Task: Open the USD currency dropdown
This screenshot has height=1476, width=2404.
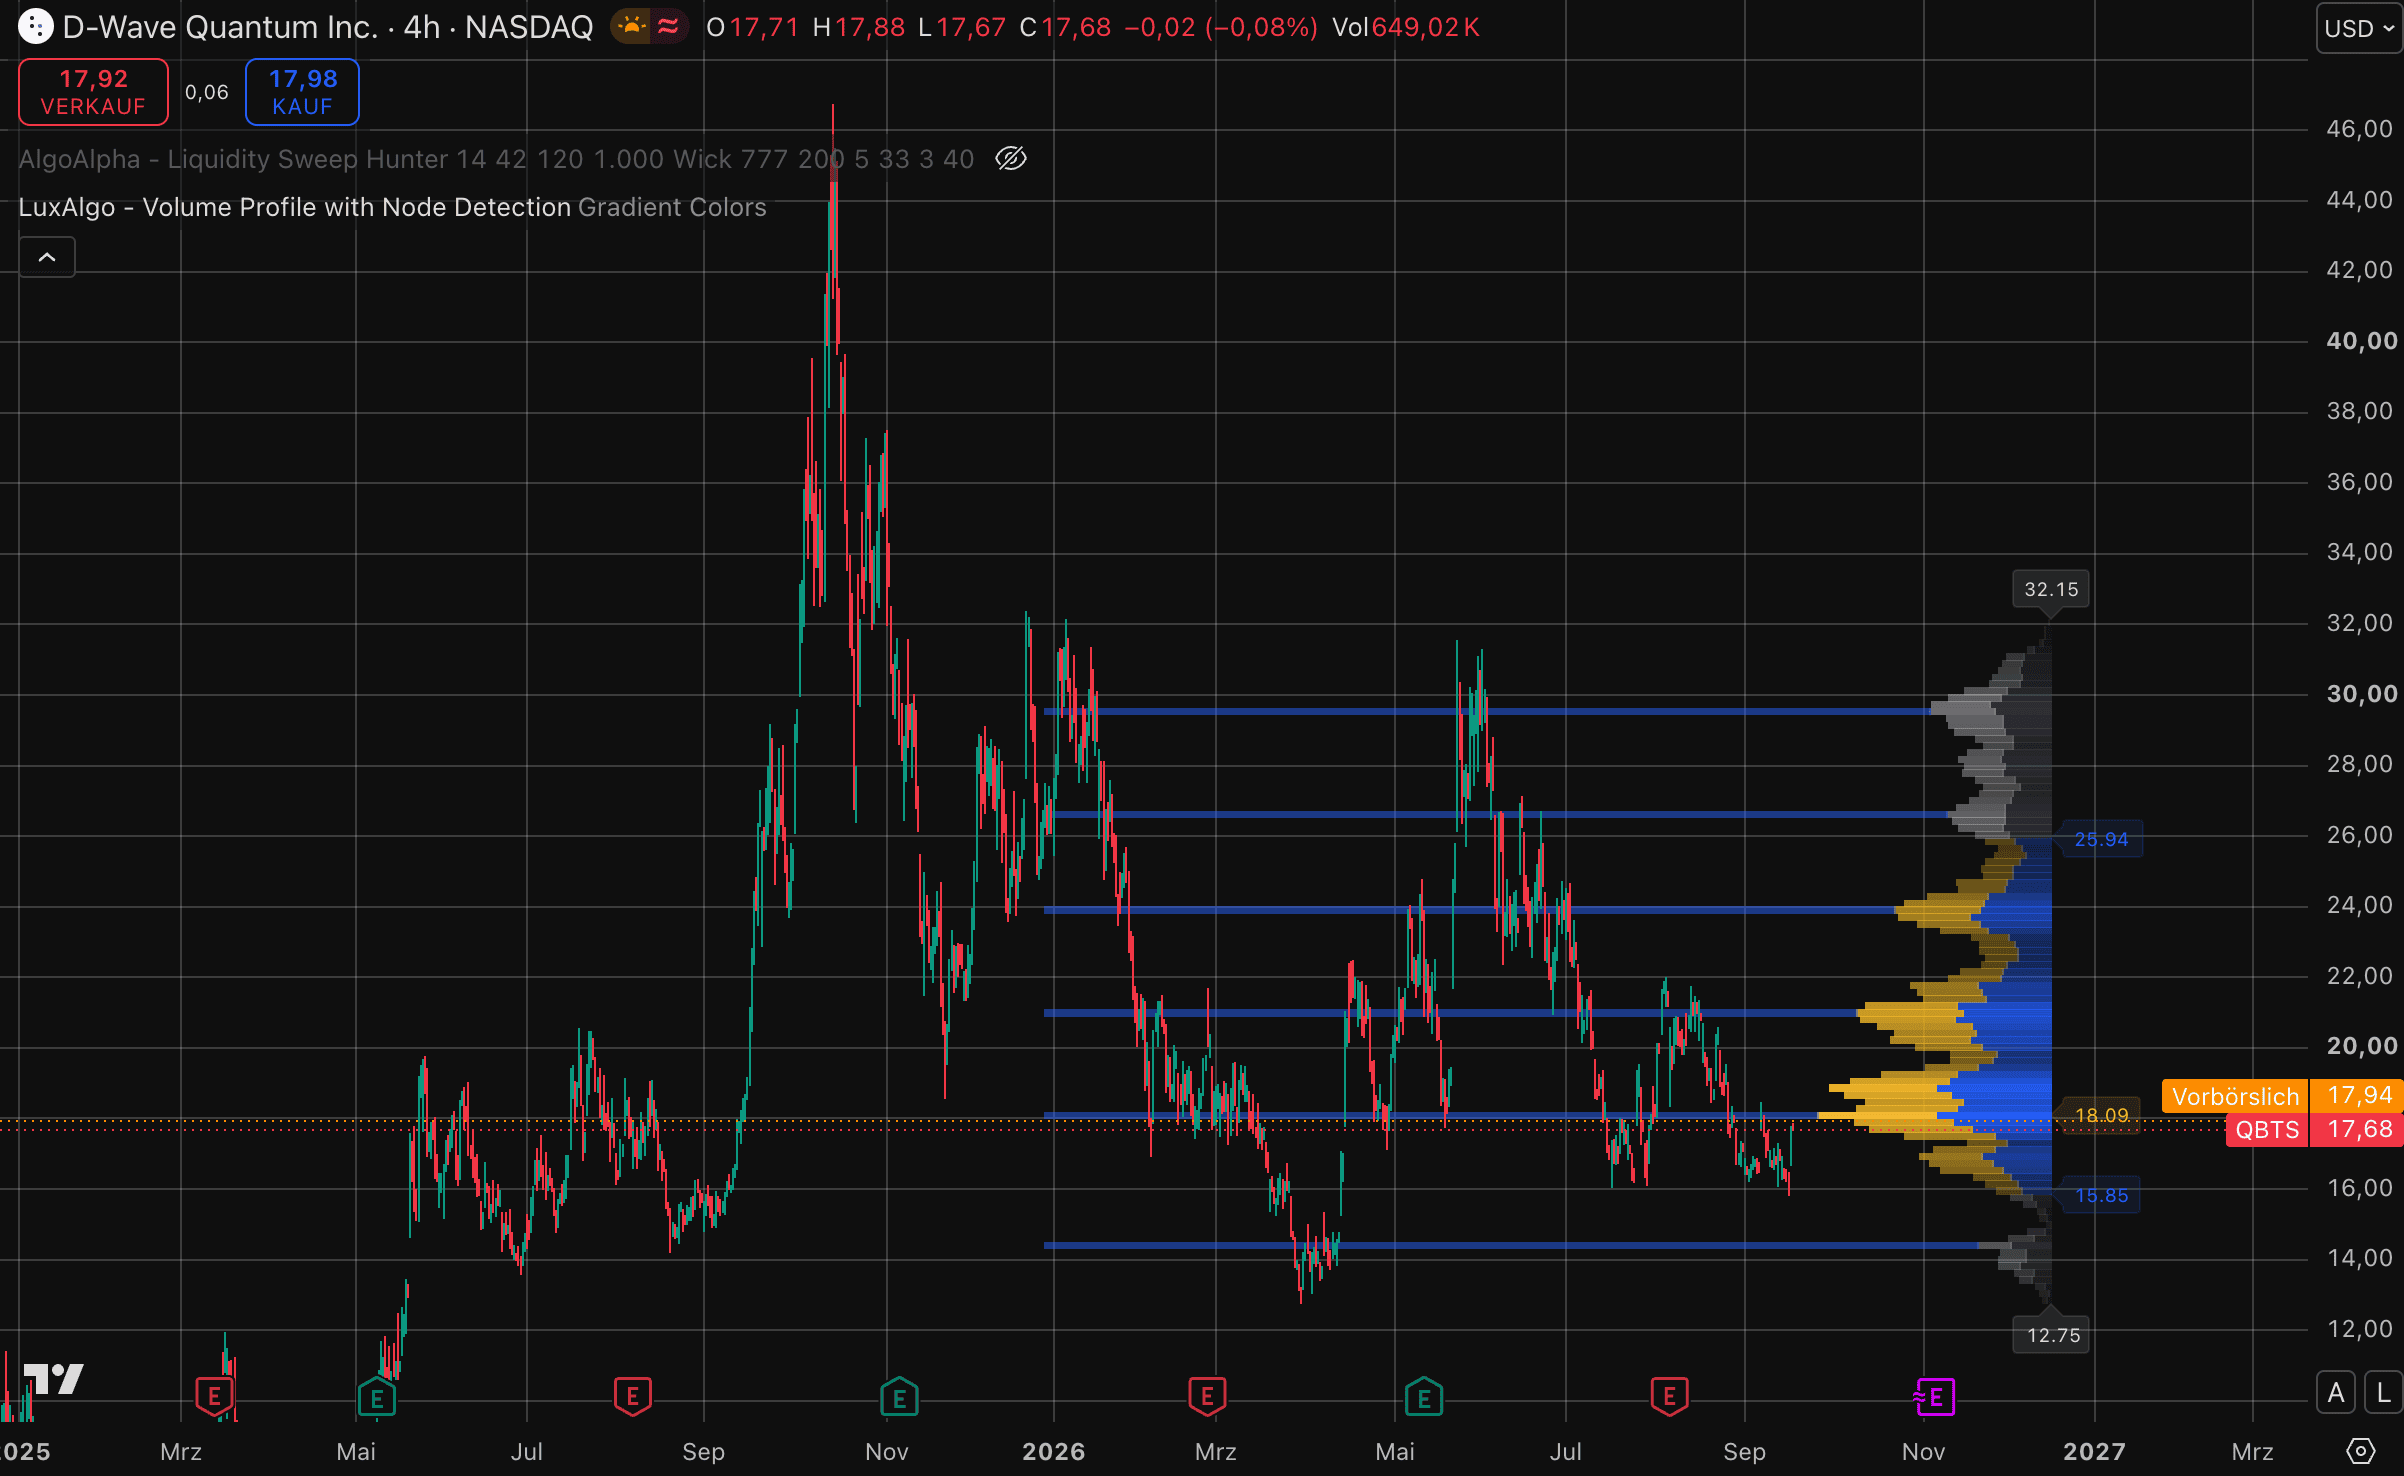Action: (2359, 28)
